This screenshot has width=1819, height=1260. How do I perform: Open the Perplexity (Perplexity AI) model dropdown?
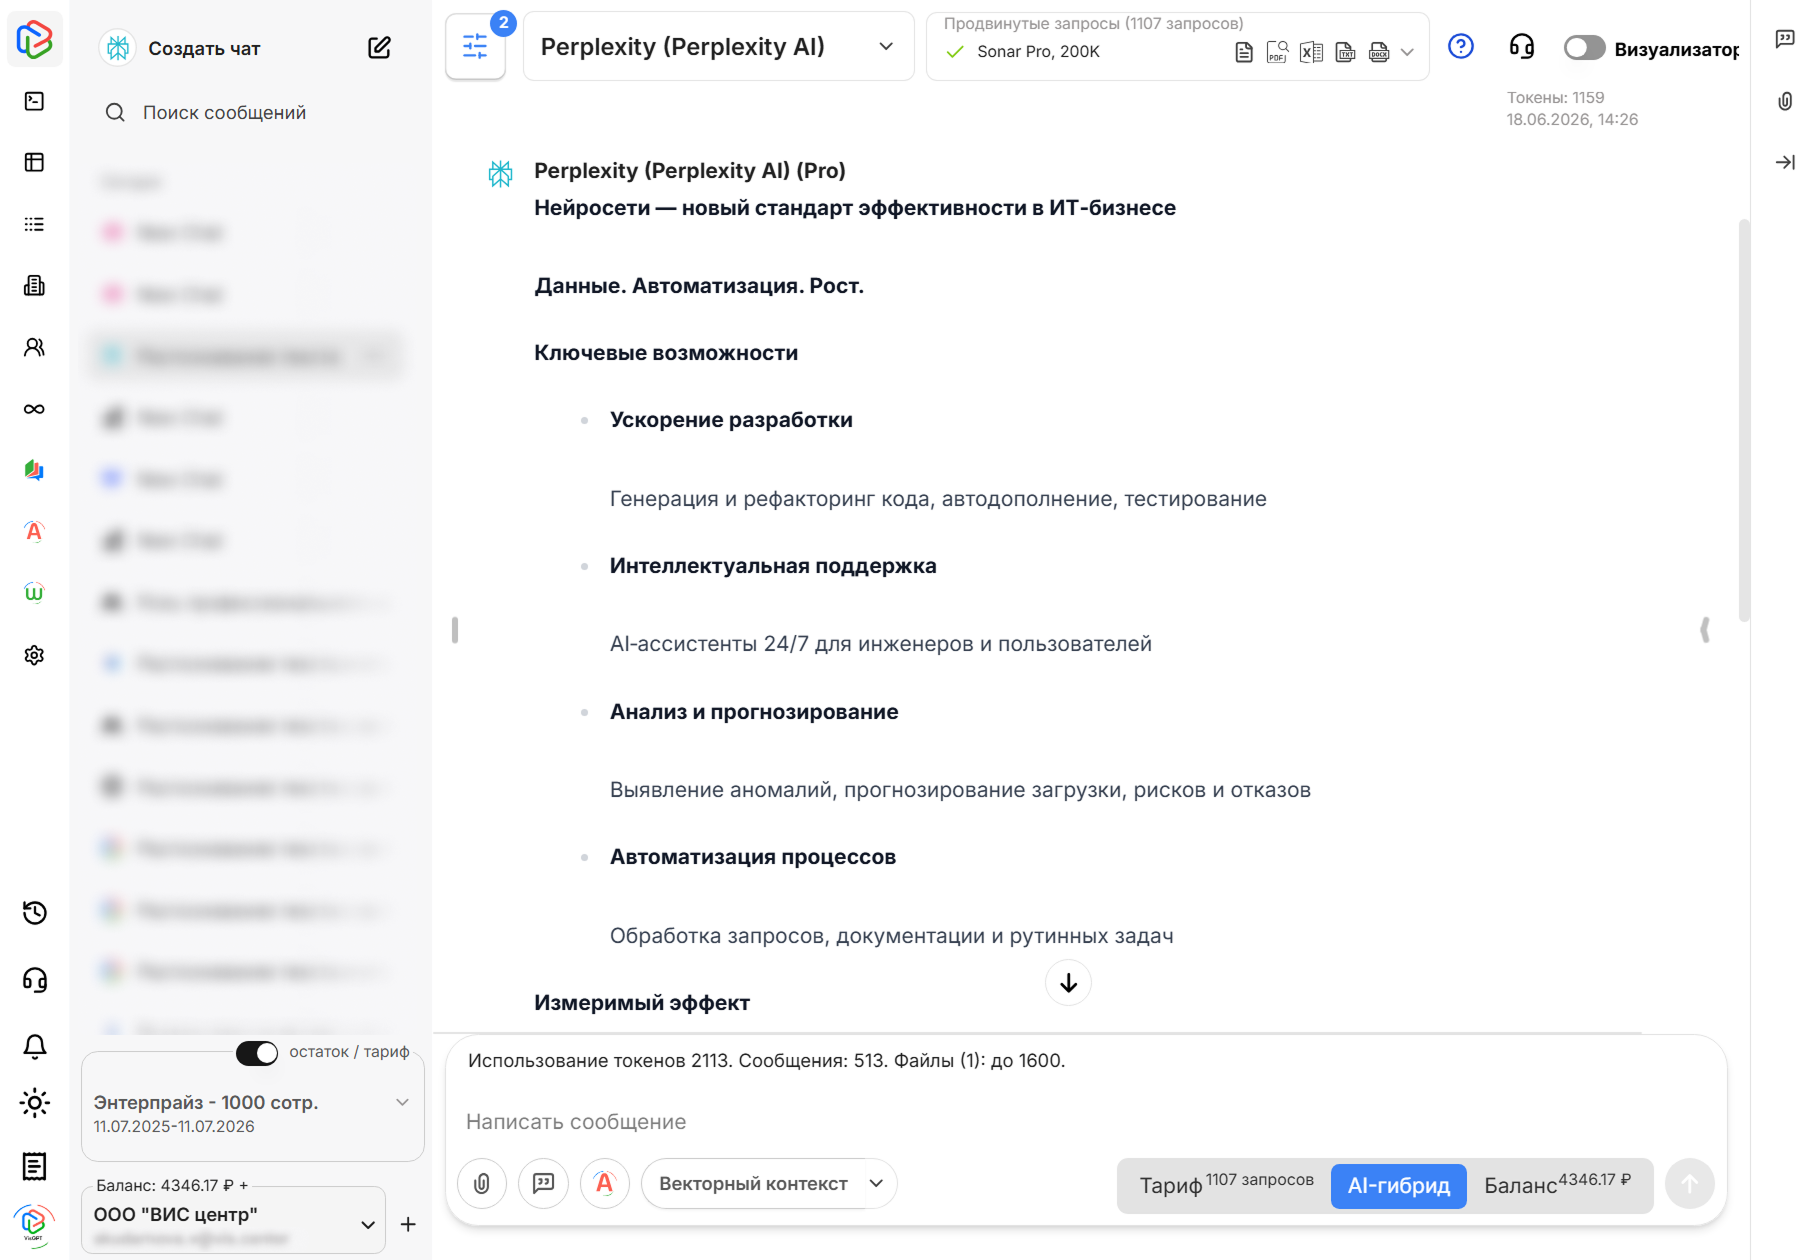click(x=718, y=46)
